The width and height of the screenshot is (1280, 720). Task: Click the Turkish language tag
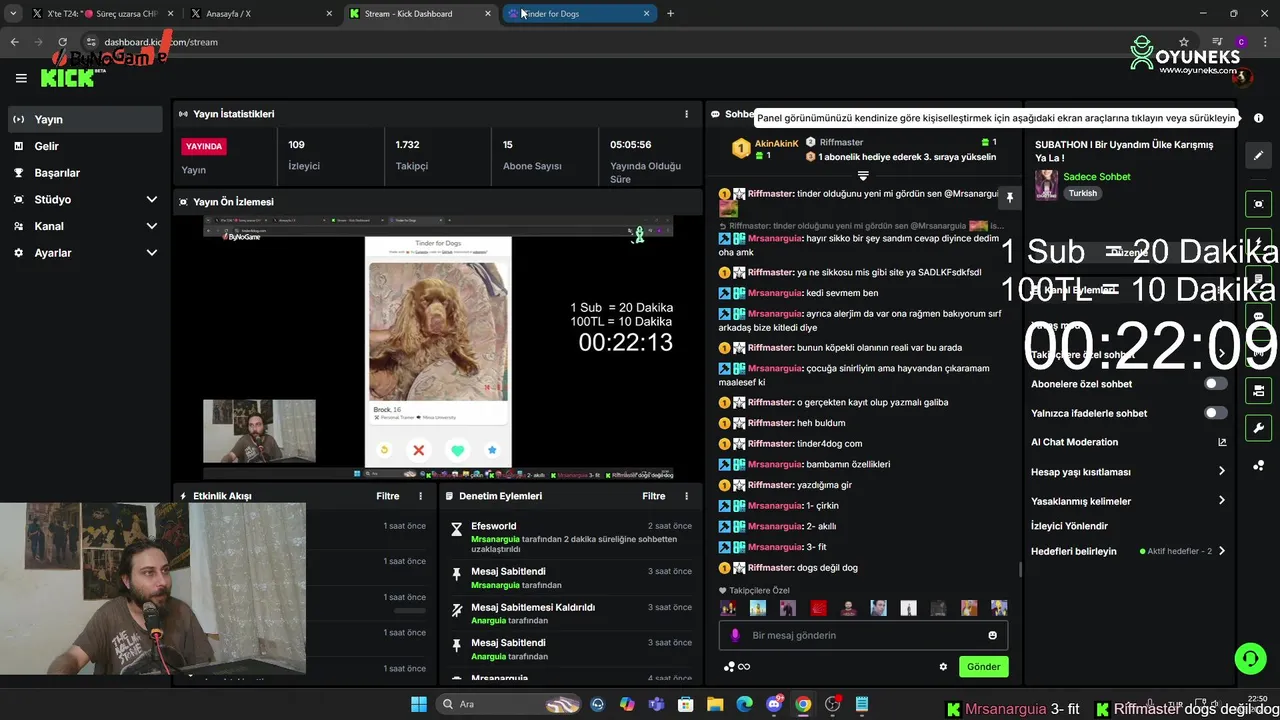[1083, 193]
